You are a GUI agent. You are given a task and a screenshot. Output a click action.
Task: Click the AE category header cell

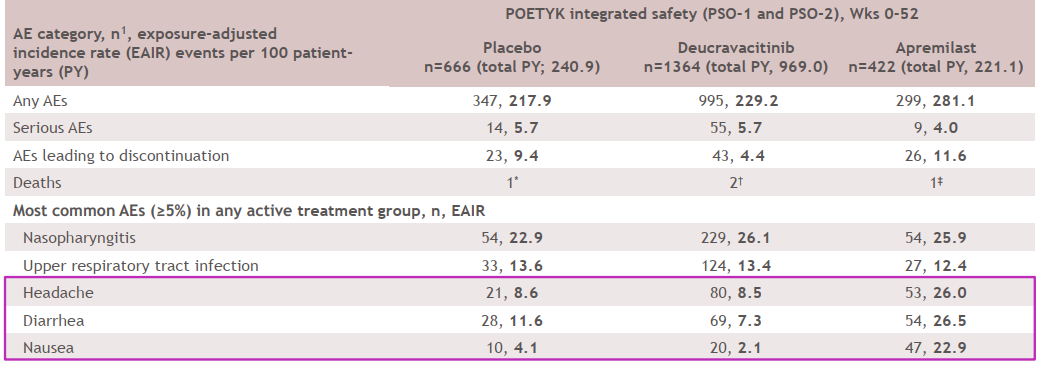coord(182,52)
